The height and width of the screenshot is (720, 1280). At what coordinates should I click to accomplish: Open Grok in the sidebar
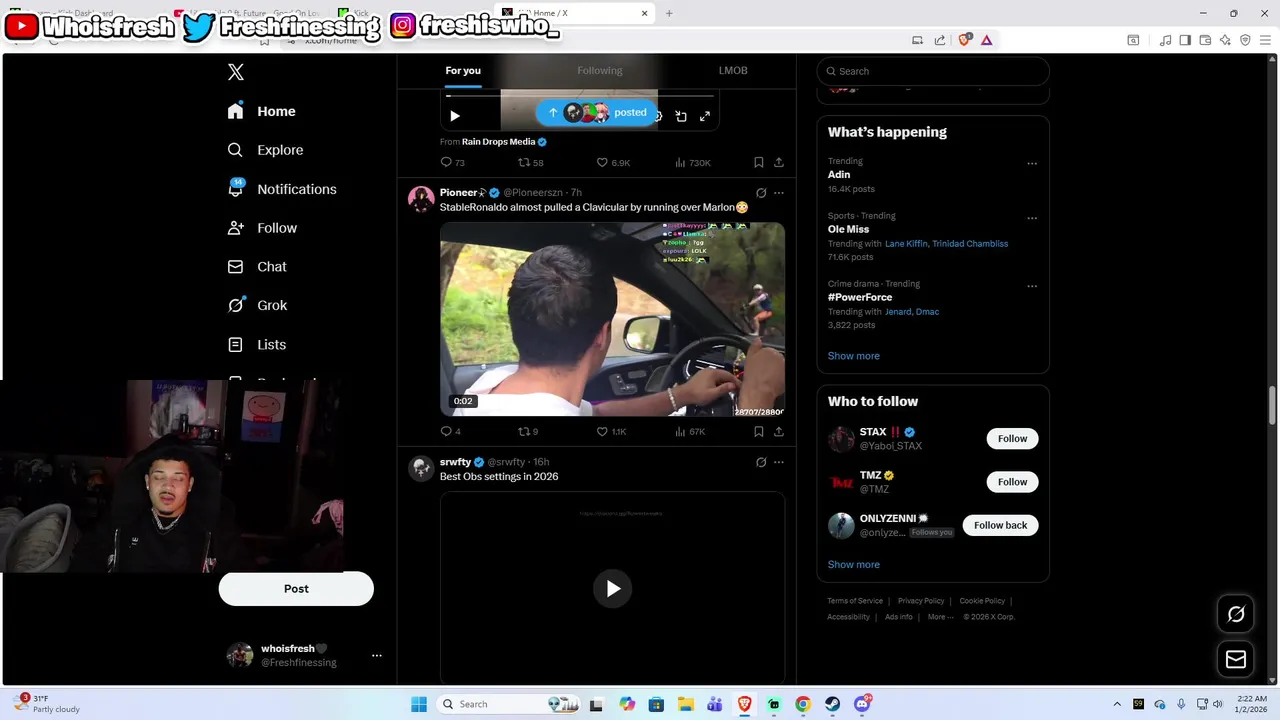click(x=257, y=305)
